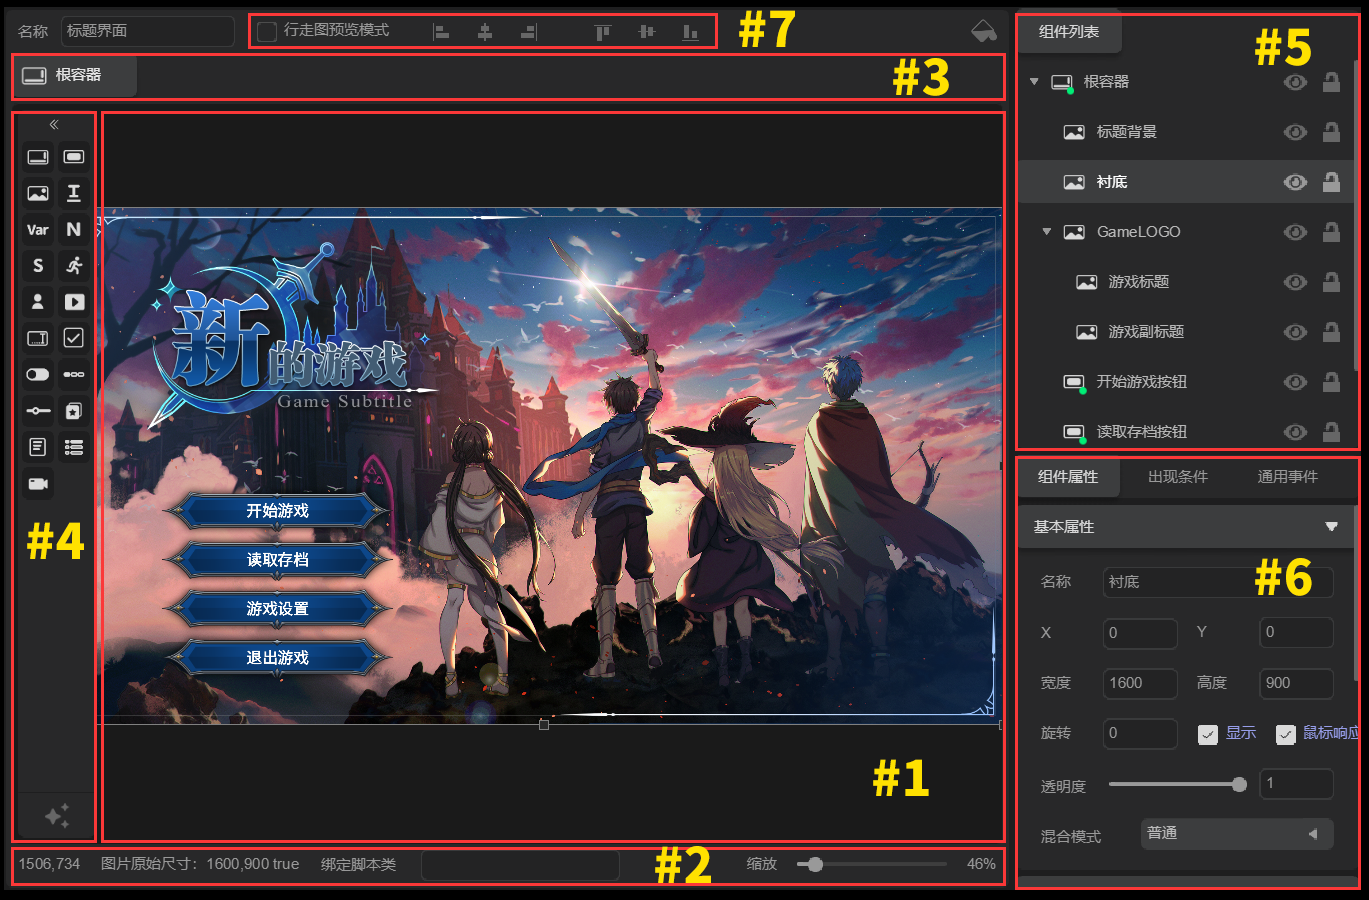1369x900 pixels.
Task: Click the 绑定脚本类 input field
Action: tap(520, 865)
